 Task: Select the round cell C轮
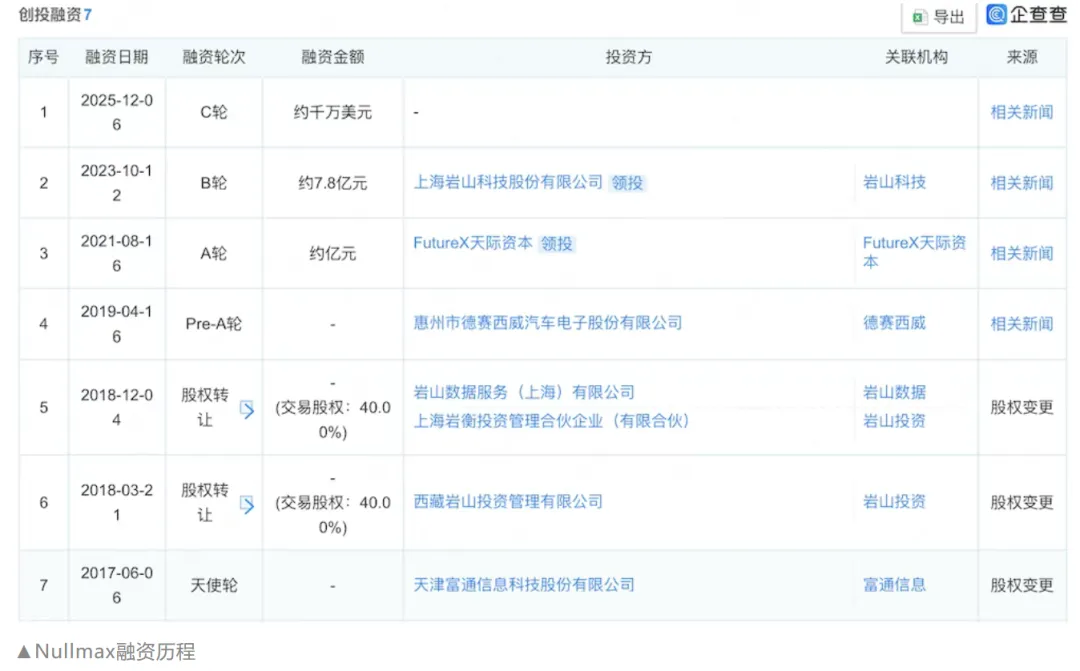(214, 112)
